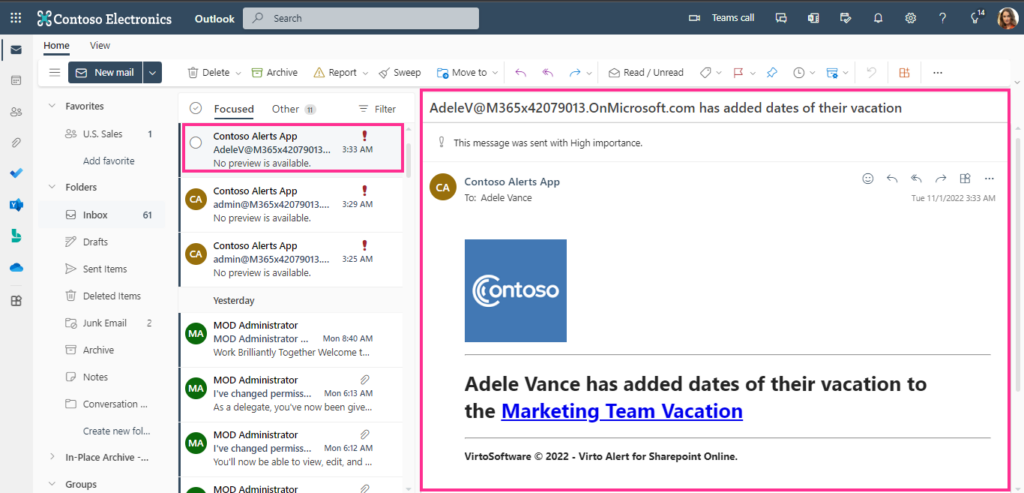Open To Do checkmark app
Screen dimensions: 1024x493
tap(16, 174)
